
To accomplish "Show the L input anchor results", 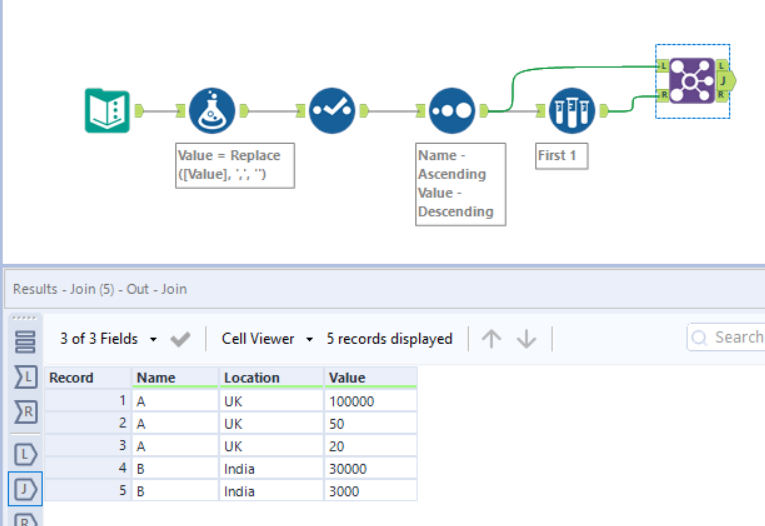I will (26, 377).
